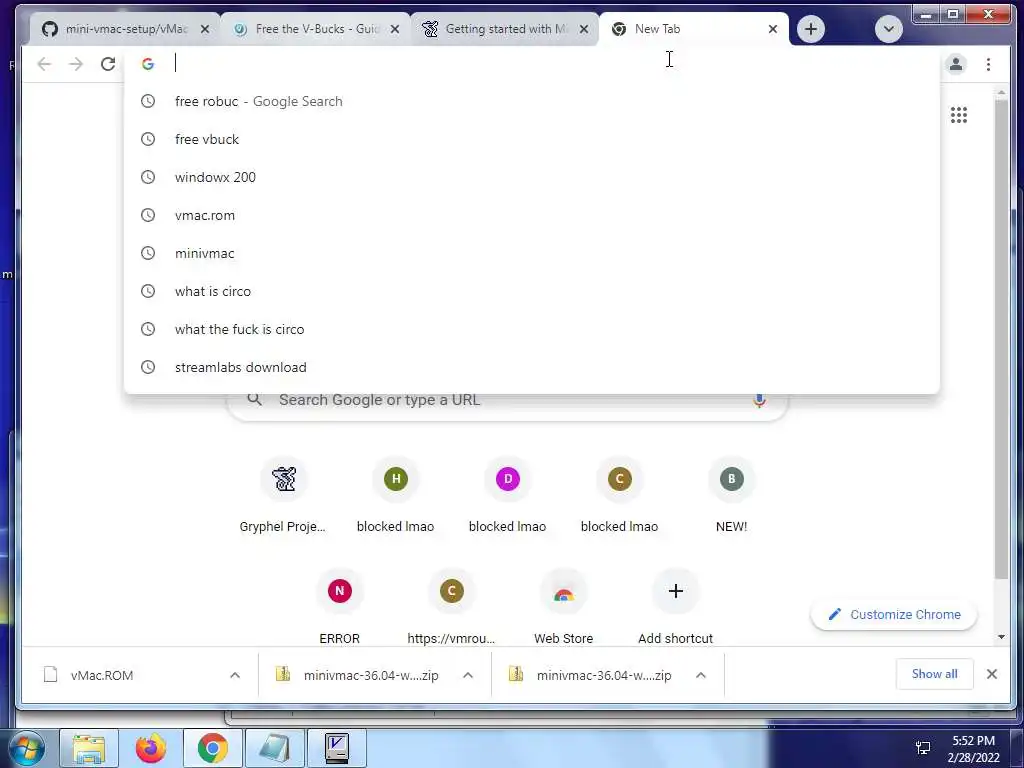Click the microphone voice search icon

tap(759, 400)
